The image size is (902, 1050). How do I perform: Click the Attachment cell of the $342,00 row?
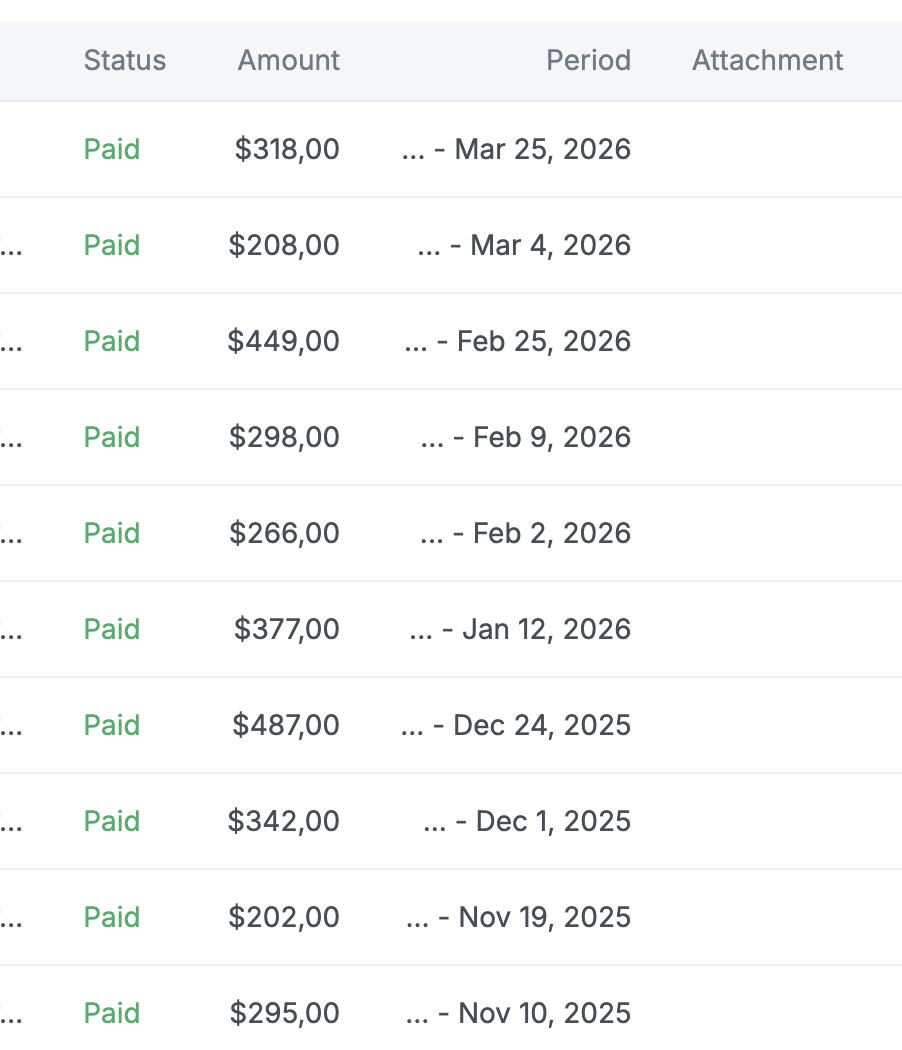[766, 821]
